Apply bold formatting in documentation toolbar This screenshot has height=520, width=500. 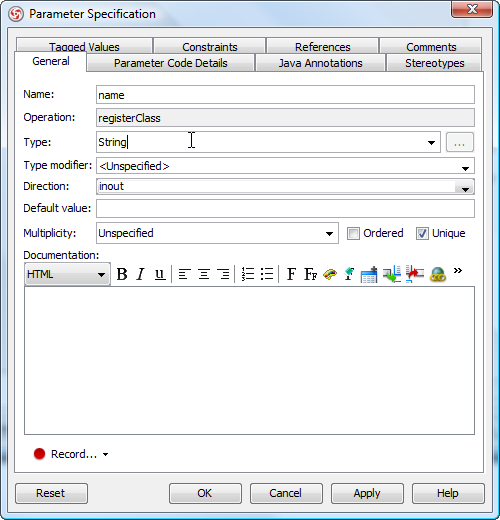122,274
